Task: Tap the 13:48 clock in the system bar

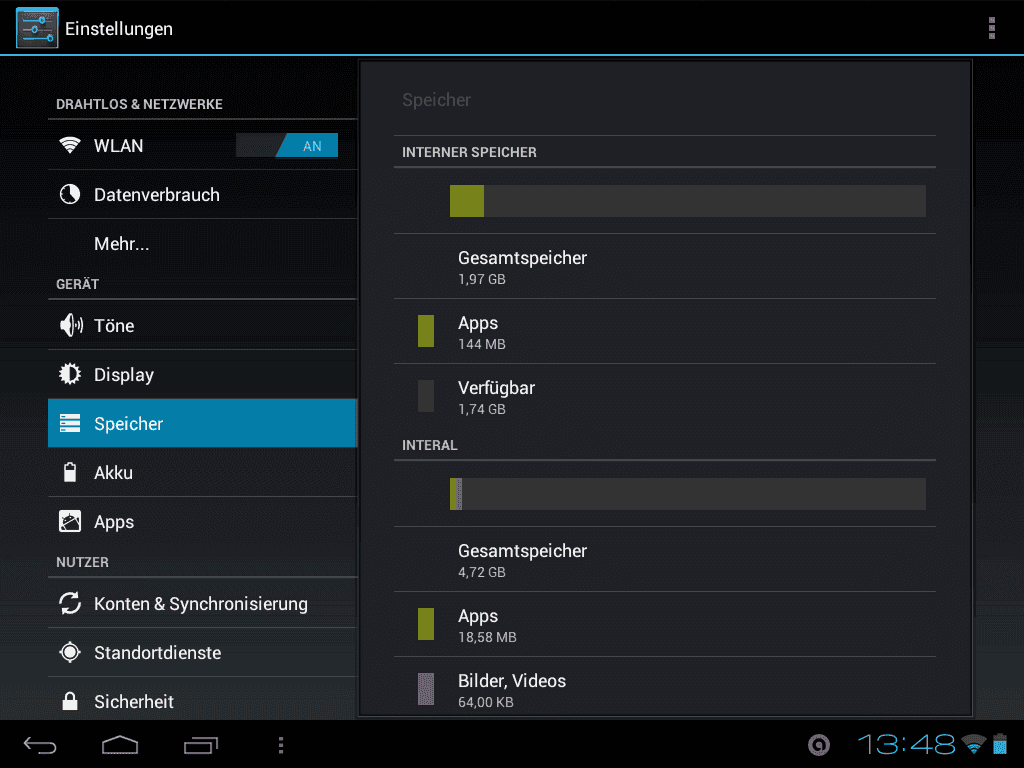Action: tap(906, 744)
